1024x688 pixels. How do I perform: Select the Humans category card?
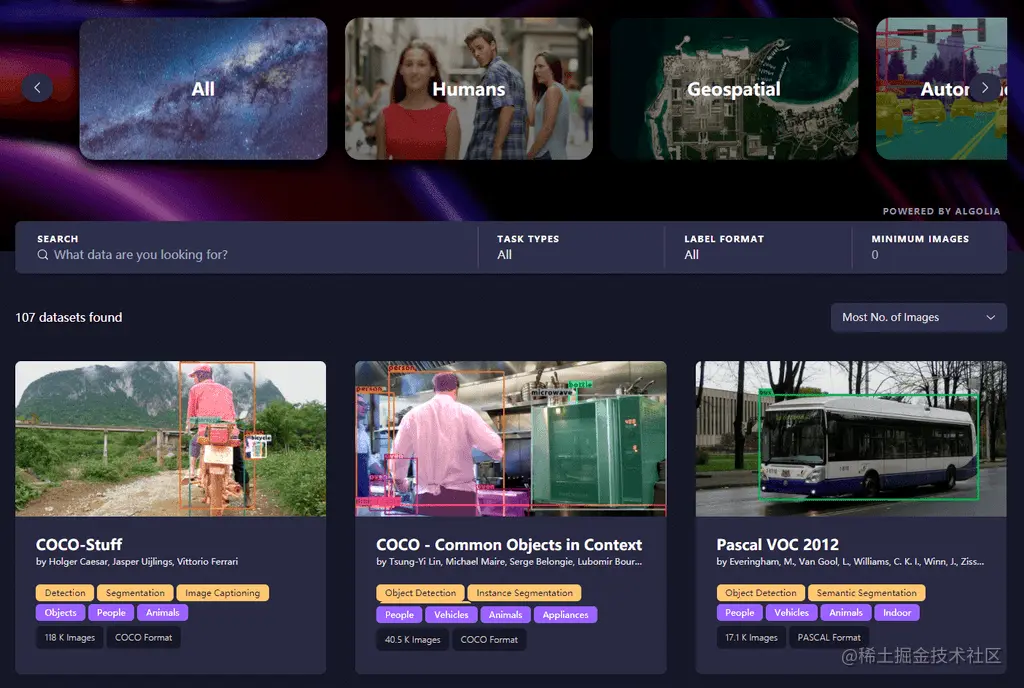point(468,89)
